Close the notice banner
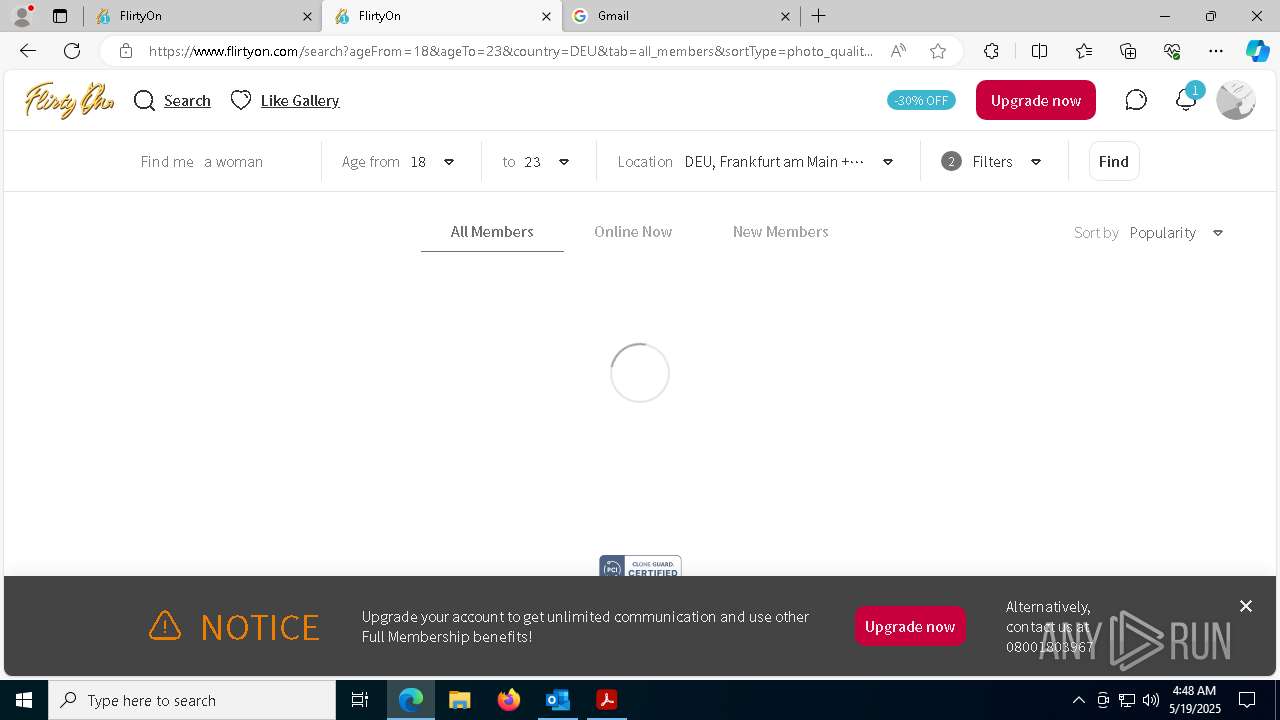Viewport: 1280px width, 720px height. click(1246, 606)
